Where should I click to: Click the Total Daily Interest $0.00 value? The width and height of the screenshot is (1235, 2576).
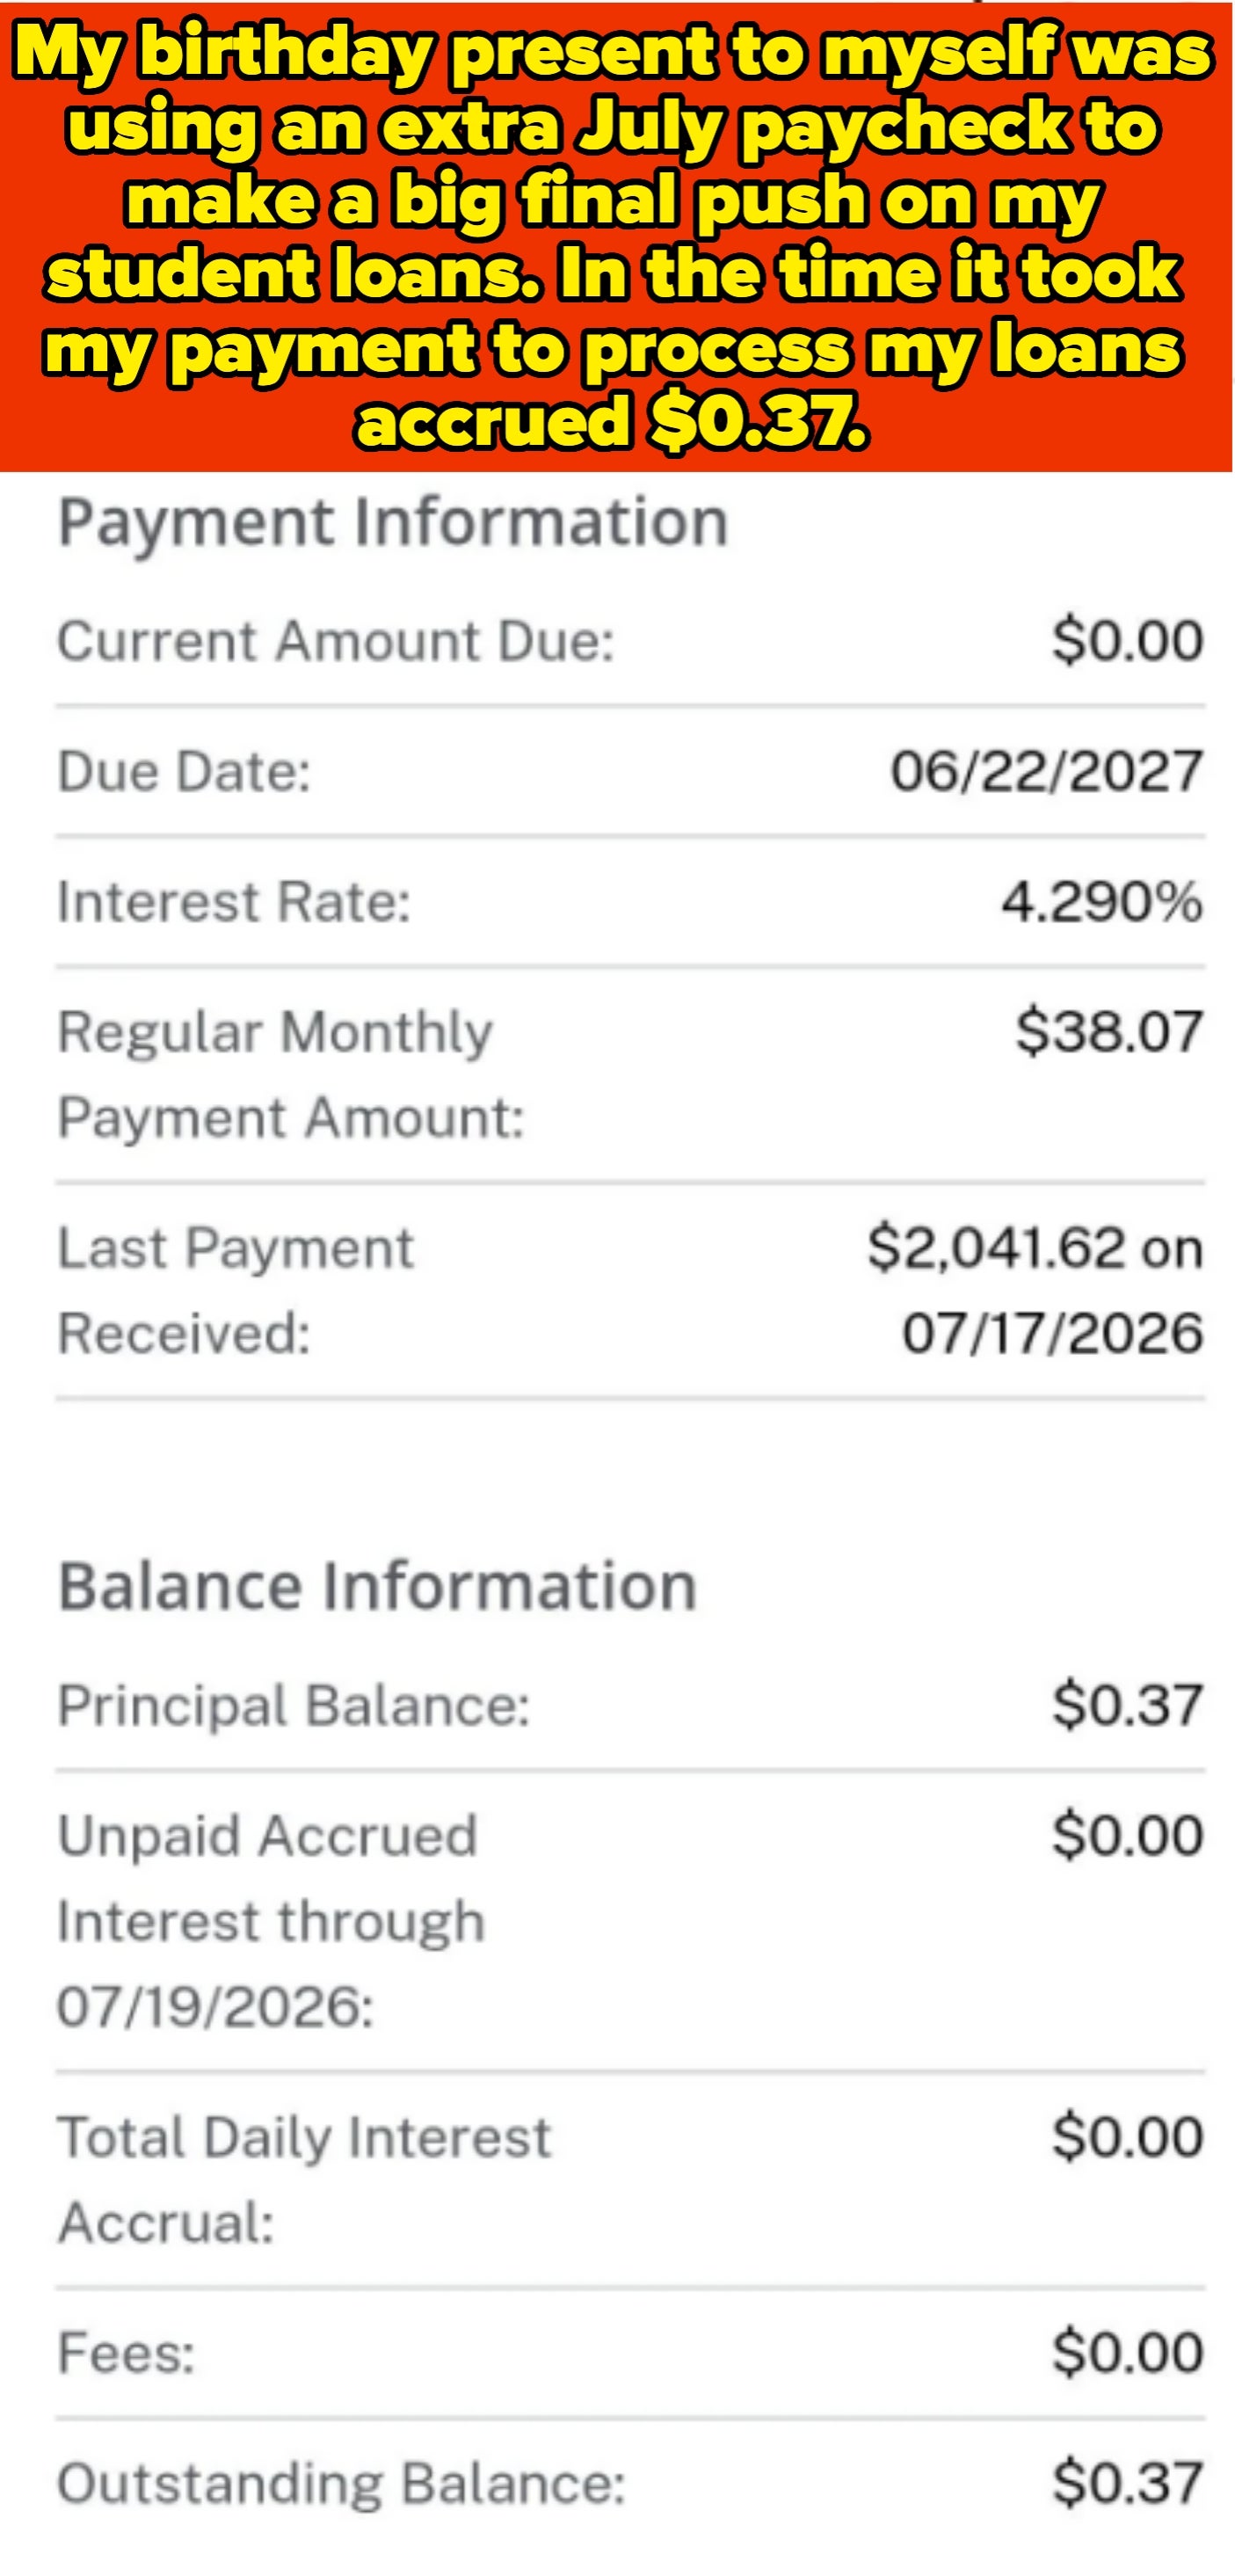pos(1127,2137)
